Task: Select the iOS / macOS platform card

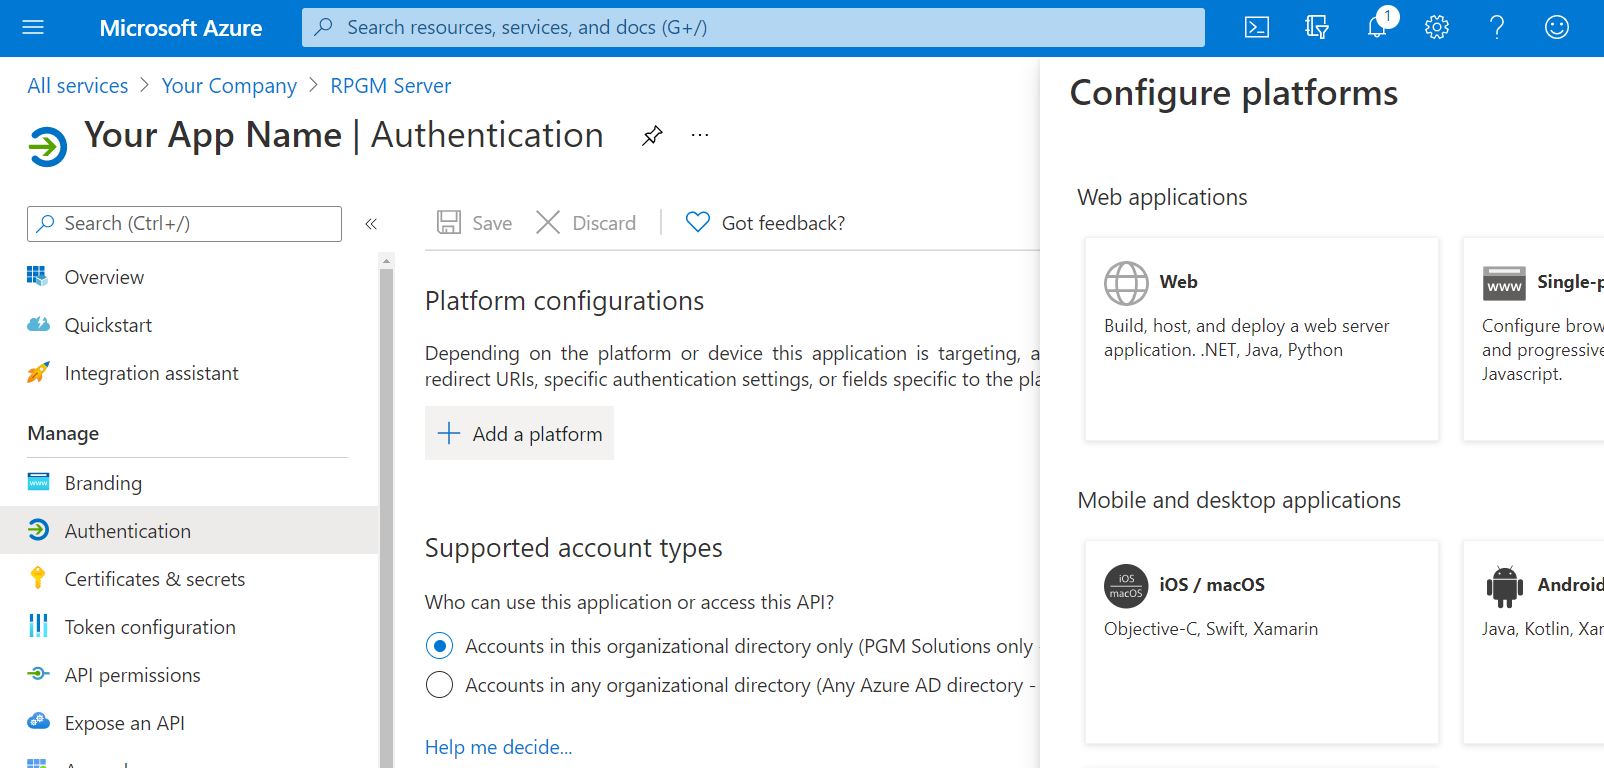Action: pos(1261,641)
